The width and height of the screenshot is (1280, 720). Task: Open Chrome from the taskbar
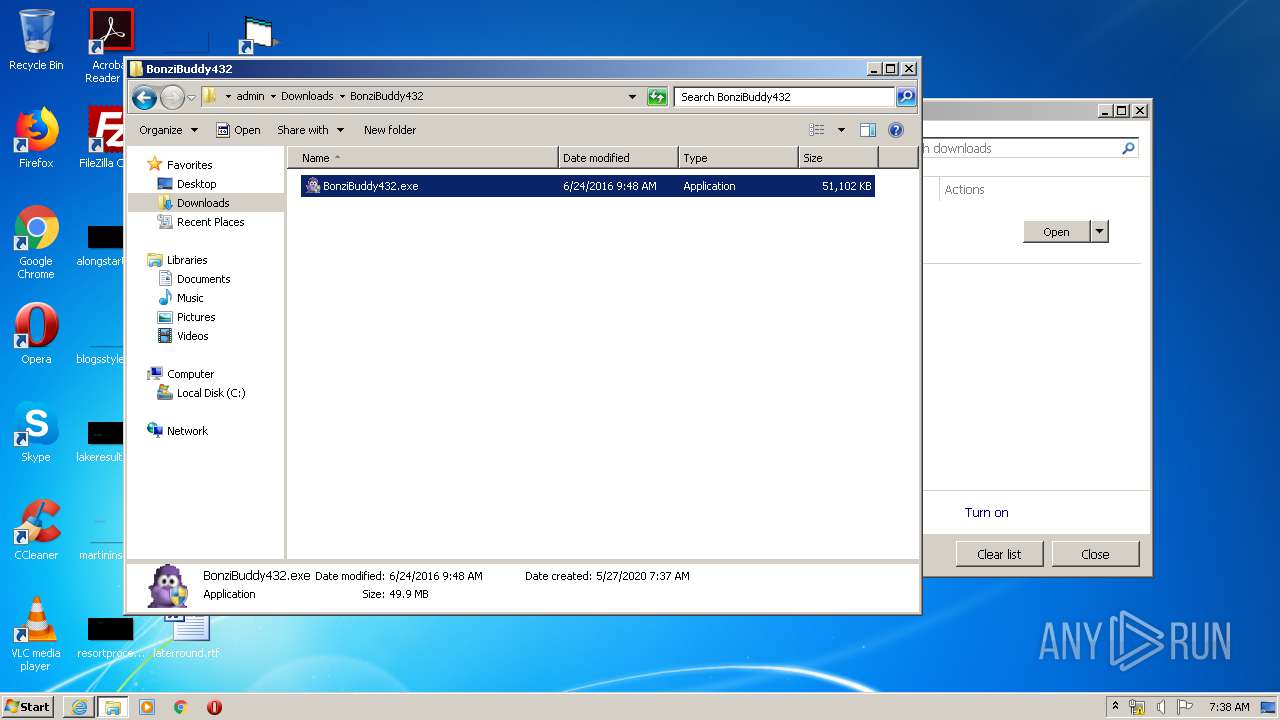tap(181, 707)
